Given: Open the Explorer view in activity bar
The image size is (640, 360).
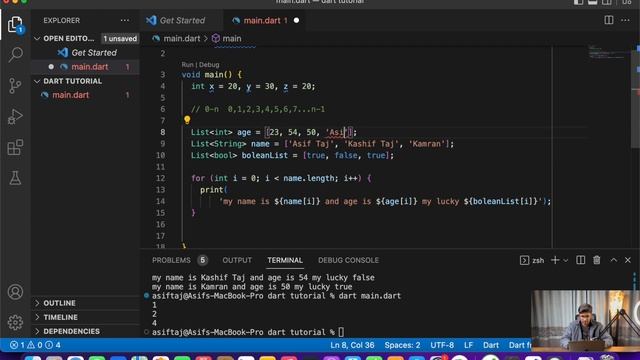Looking at the screenshot, I should (15, 24).
